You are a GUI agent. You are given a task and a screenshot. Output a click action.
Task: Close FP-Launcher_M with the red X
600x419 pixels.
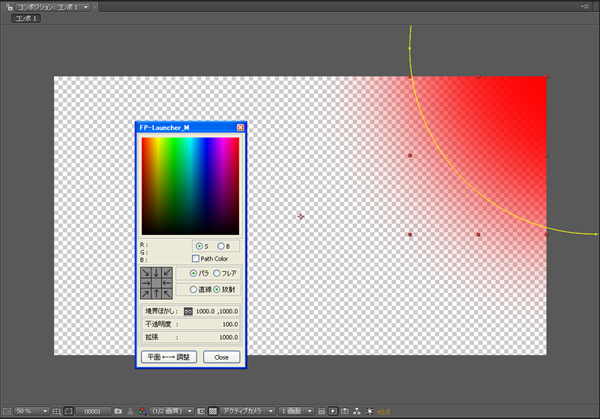(240, 127)
